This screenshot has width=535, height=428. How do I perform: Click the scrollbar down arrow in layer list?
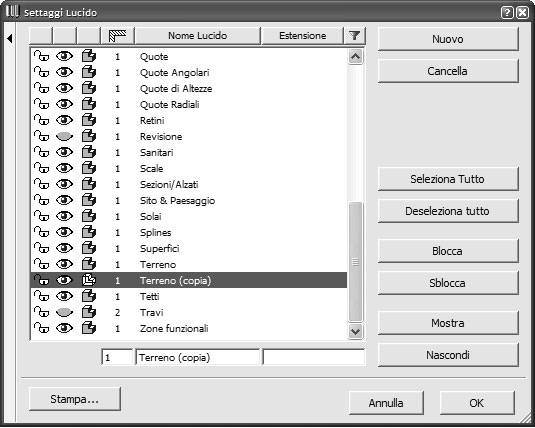pos(355,331)
